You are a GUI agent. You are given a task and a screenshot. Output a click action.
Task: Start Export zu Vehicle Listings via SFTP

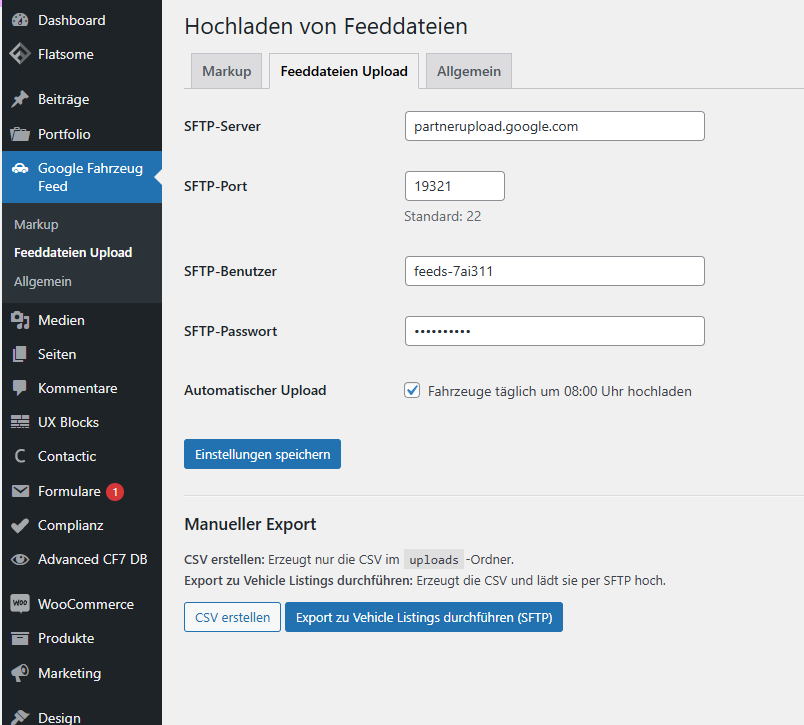pyautogui.click(x=424, y=617)
